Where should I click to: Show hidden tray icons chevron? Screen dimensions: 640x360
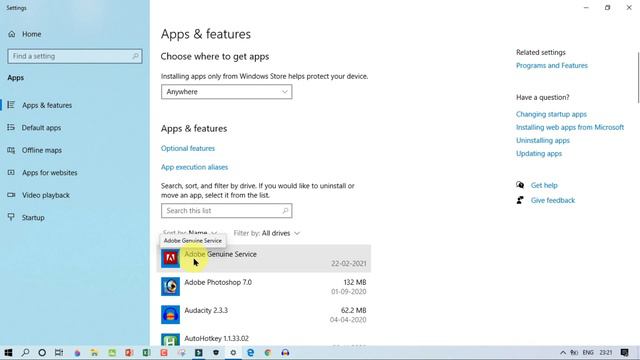click(563, 353)
